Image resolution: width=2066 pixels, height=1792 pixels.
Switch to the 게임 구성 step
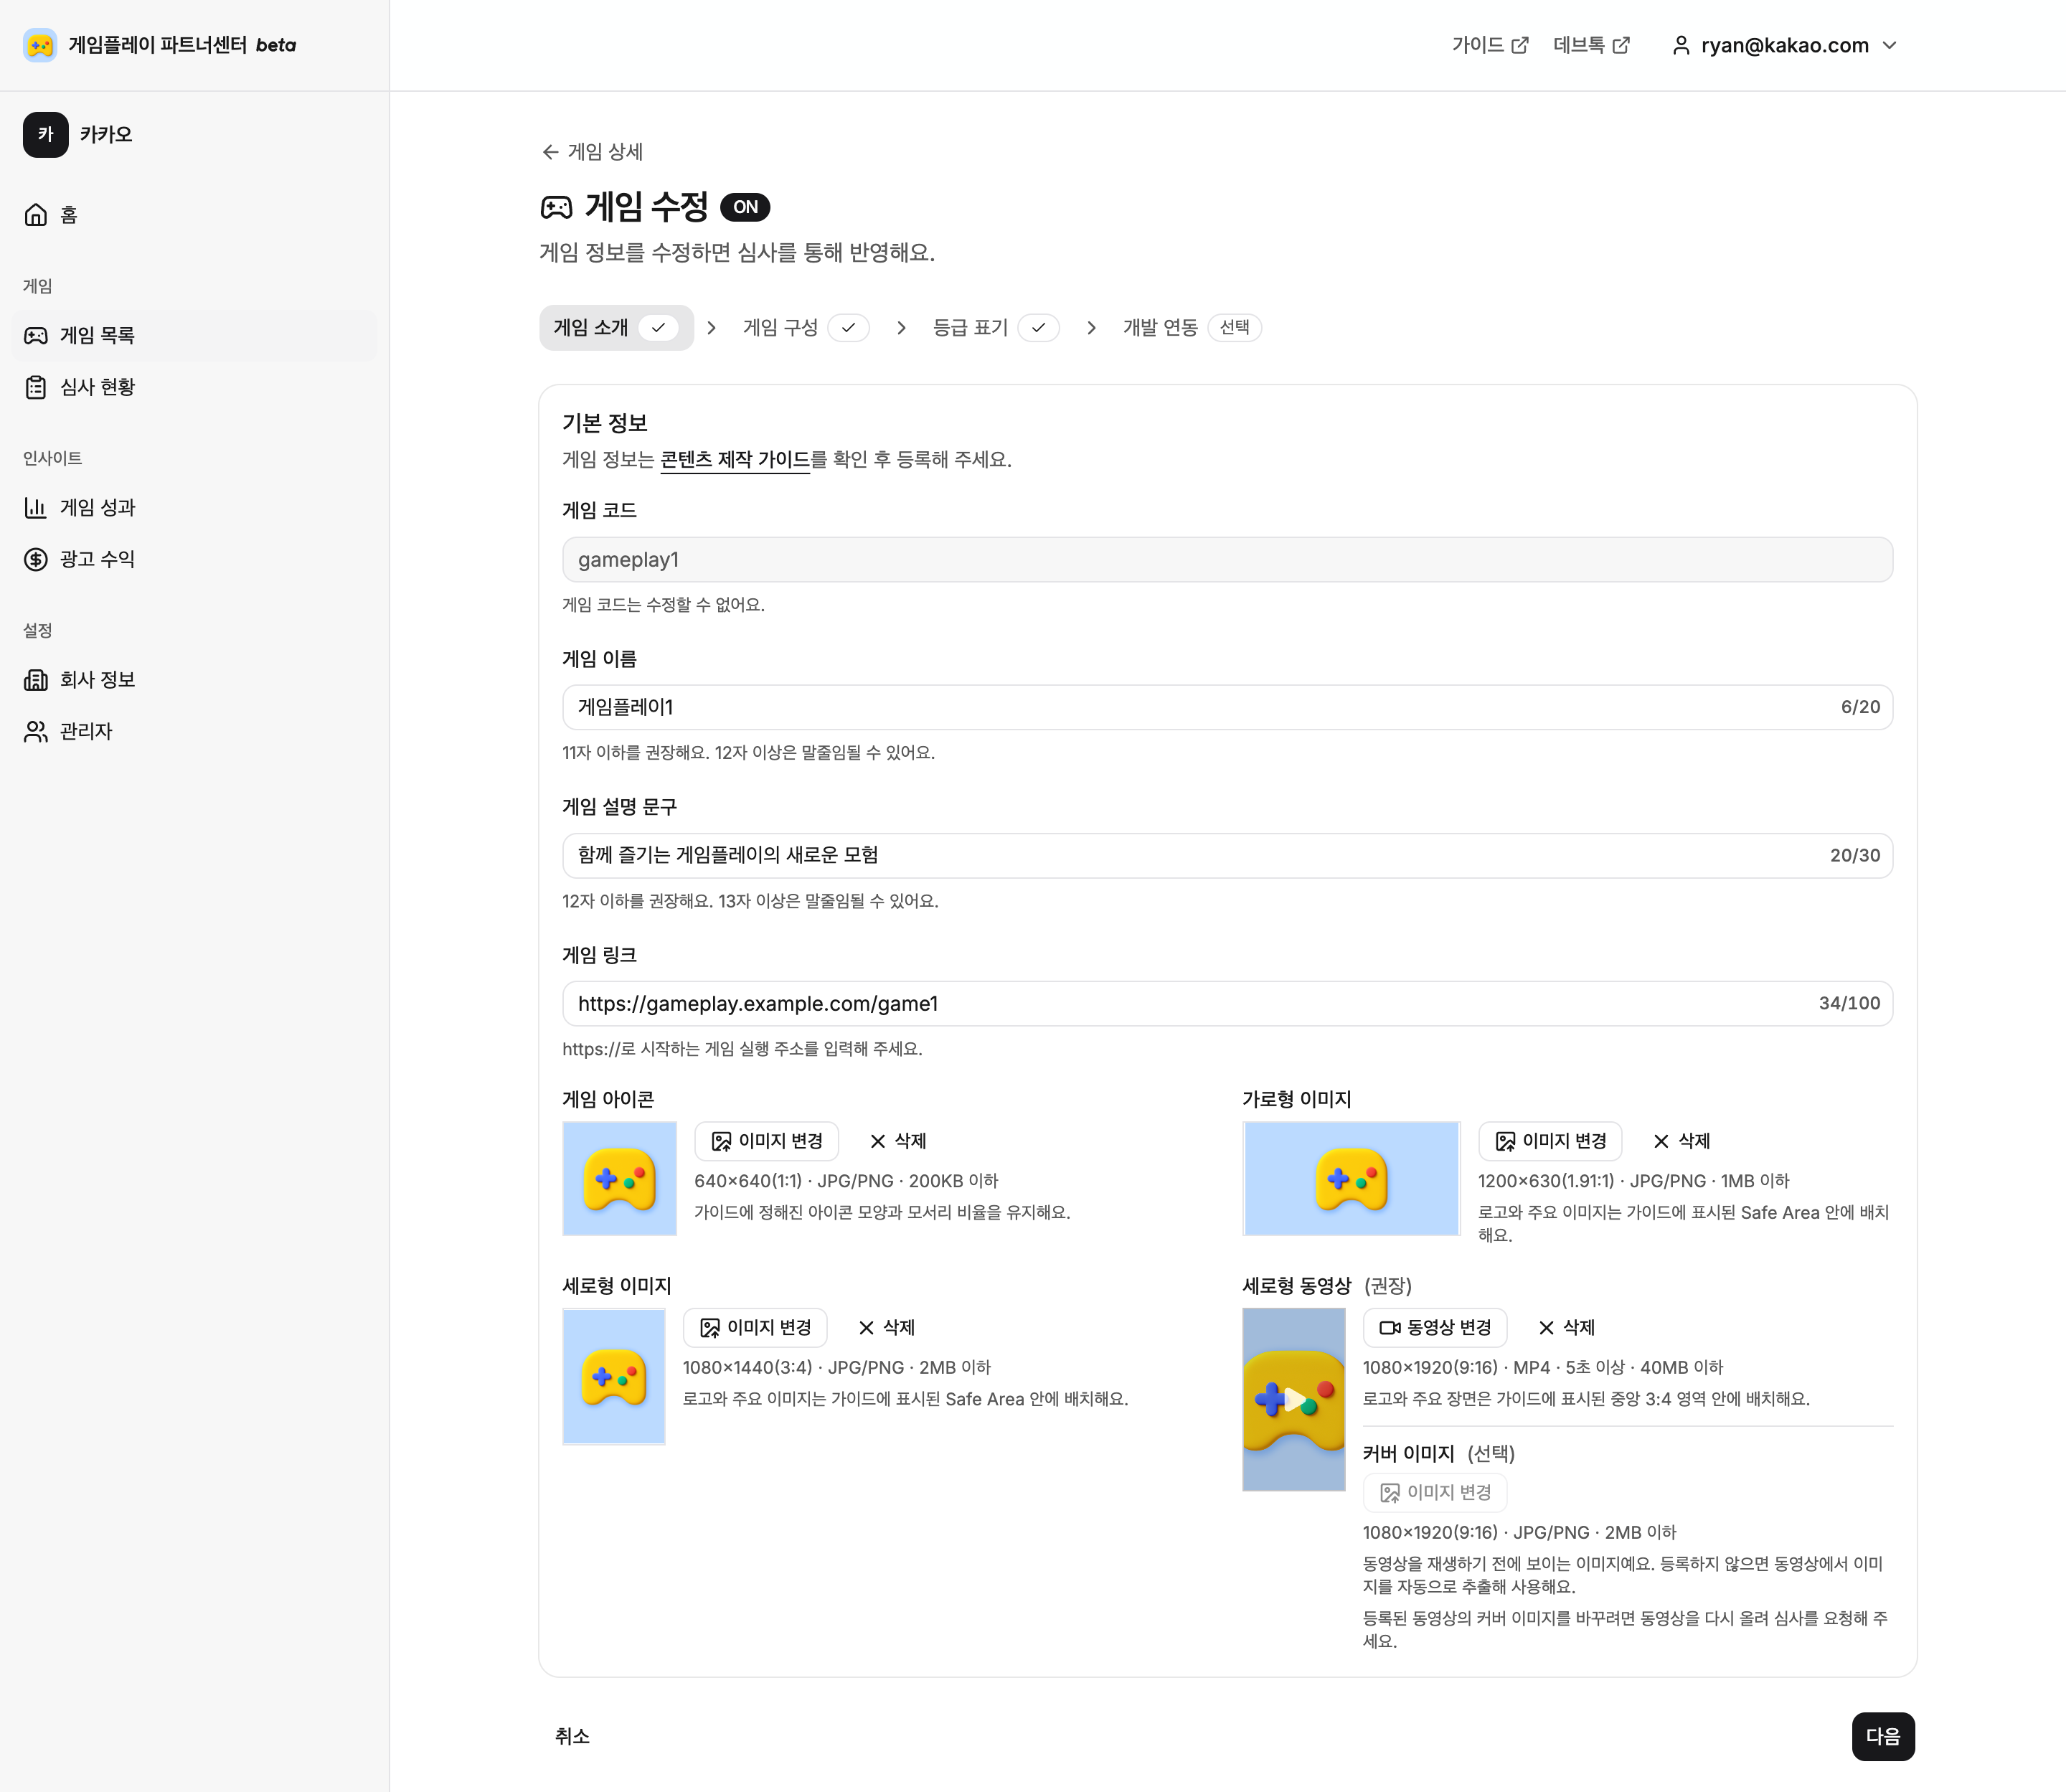pyautogui.click(x=805, y=328)
